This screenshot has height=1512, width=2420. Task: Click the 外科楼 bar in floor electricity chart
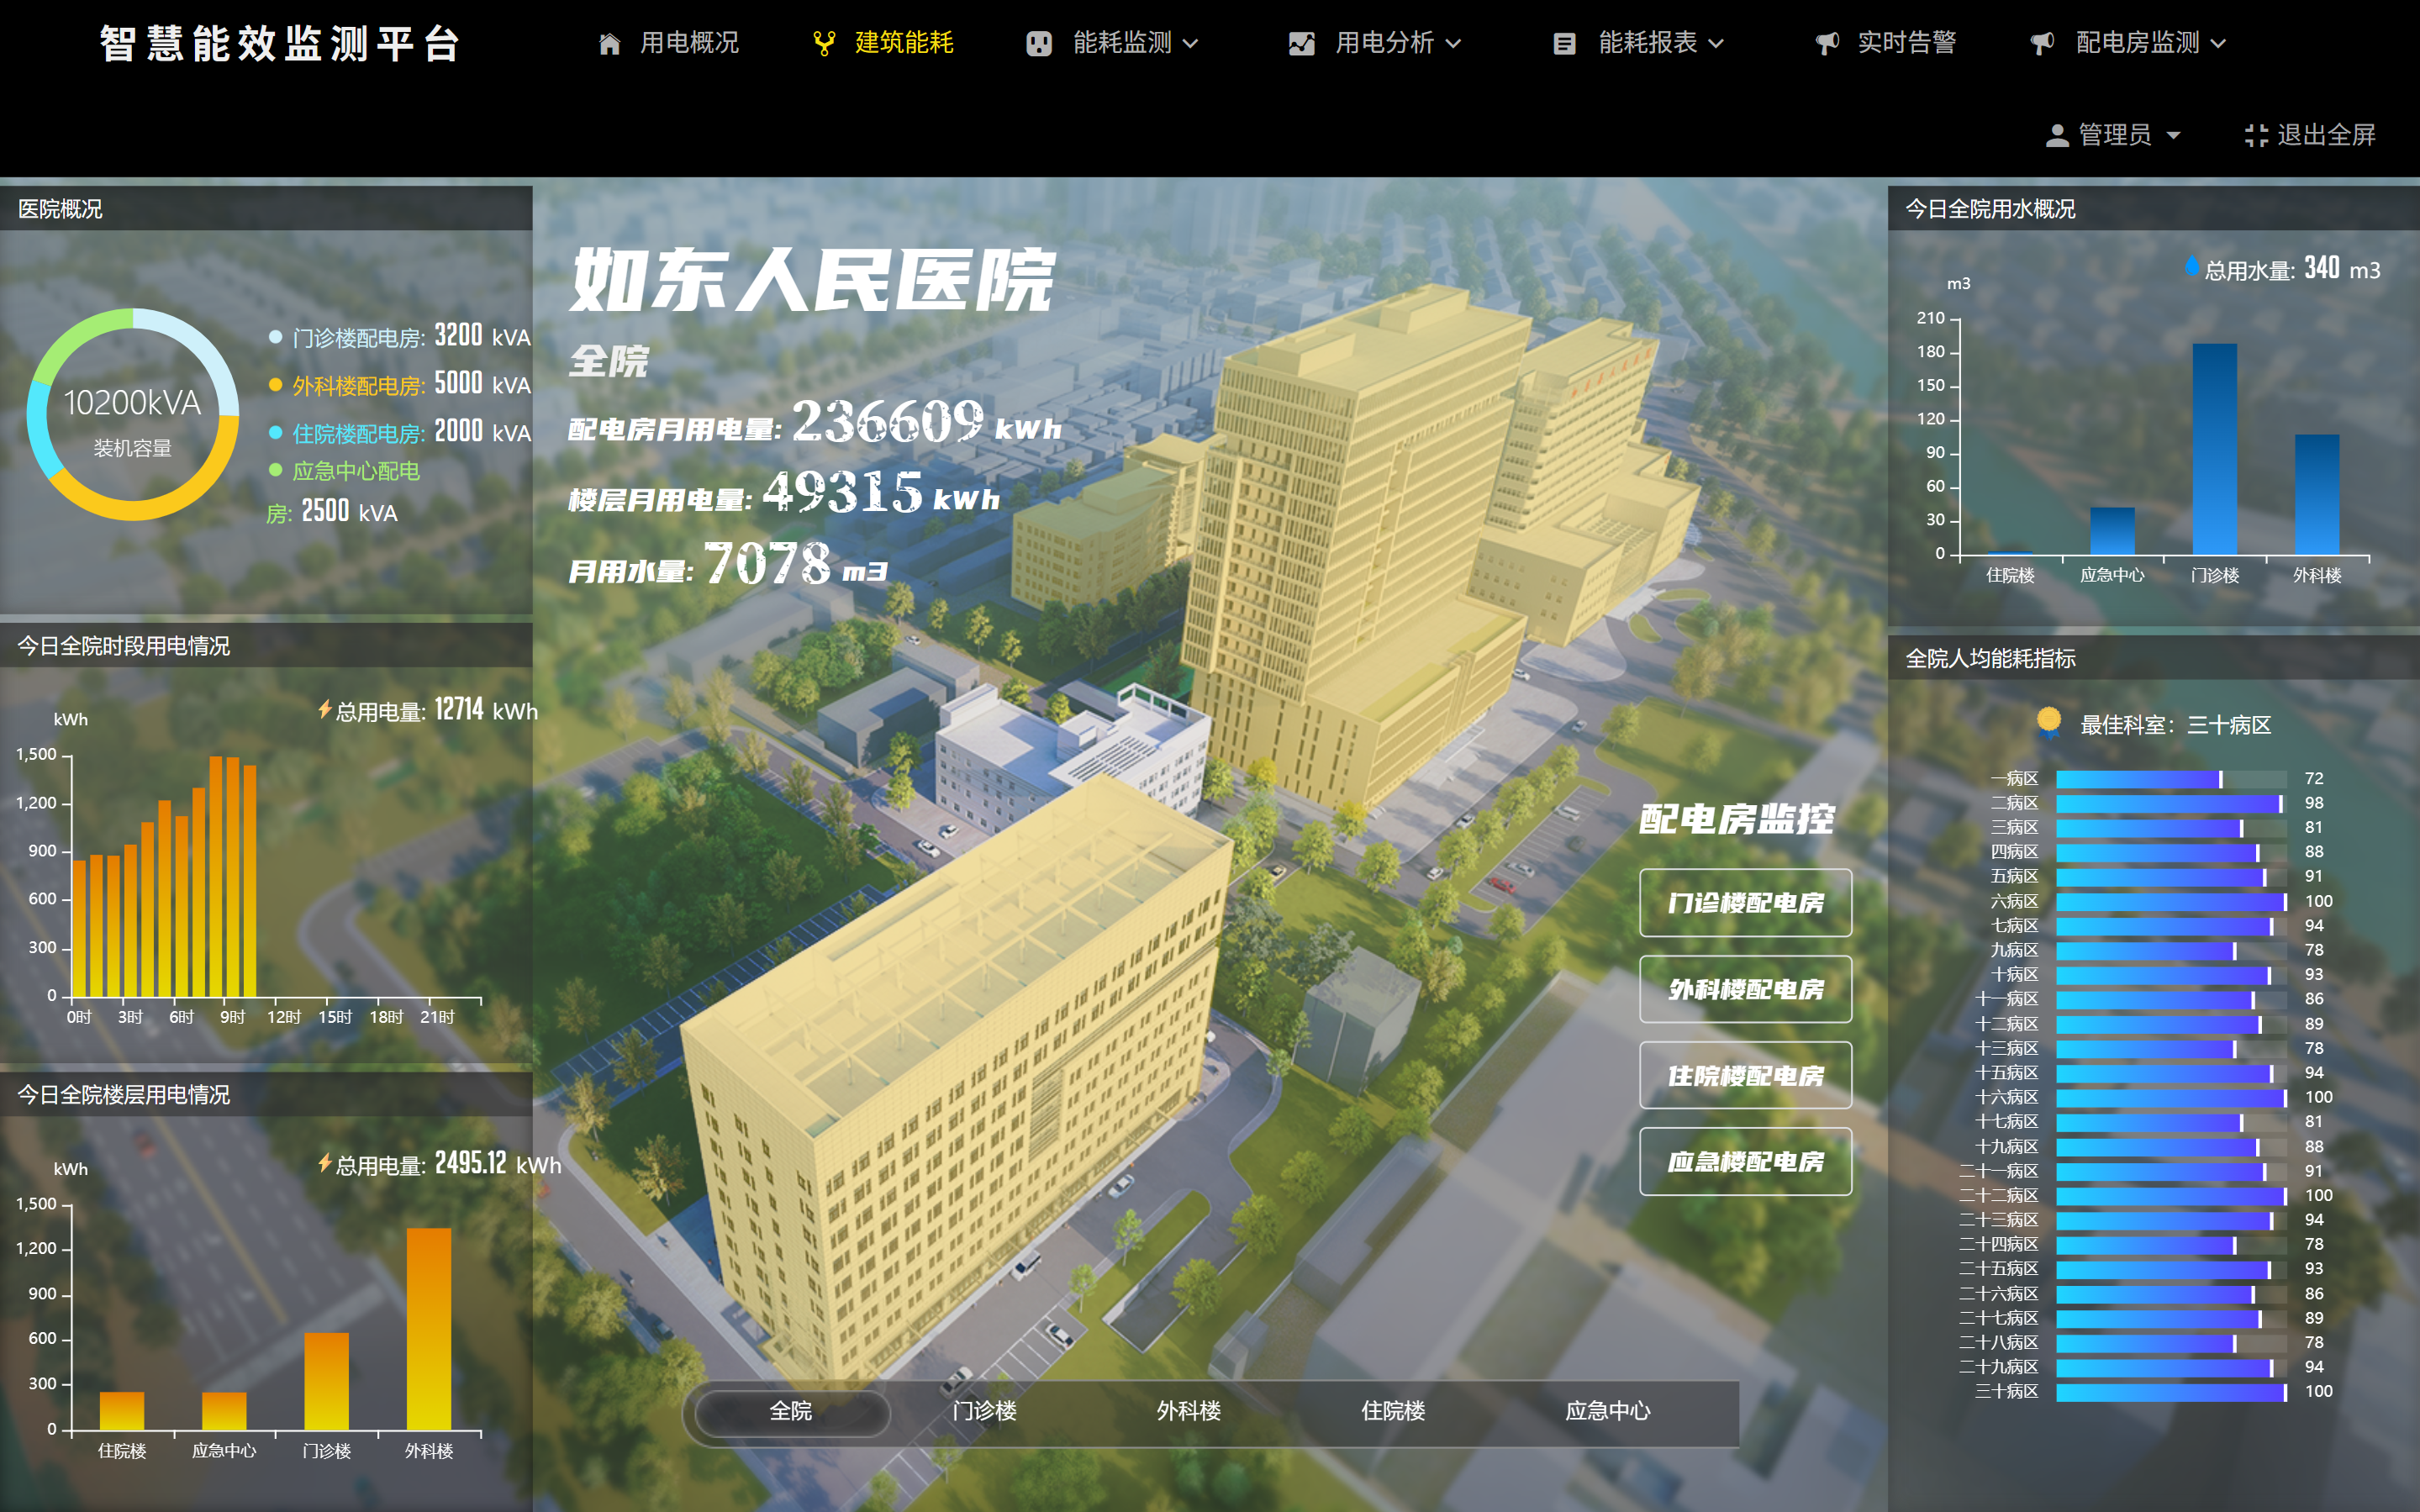click(428, 1328)
